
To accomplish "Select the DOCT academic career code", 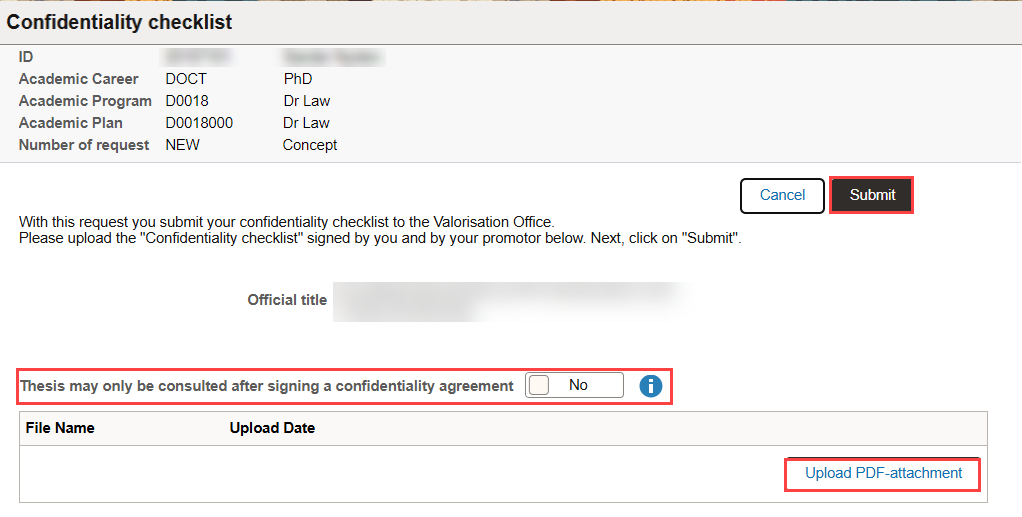I will 186,79.
